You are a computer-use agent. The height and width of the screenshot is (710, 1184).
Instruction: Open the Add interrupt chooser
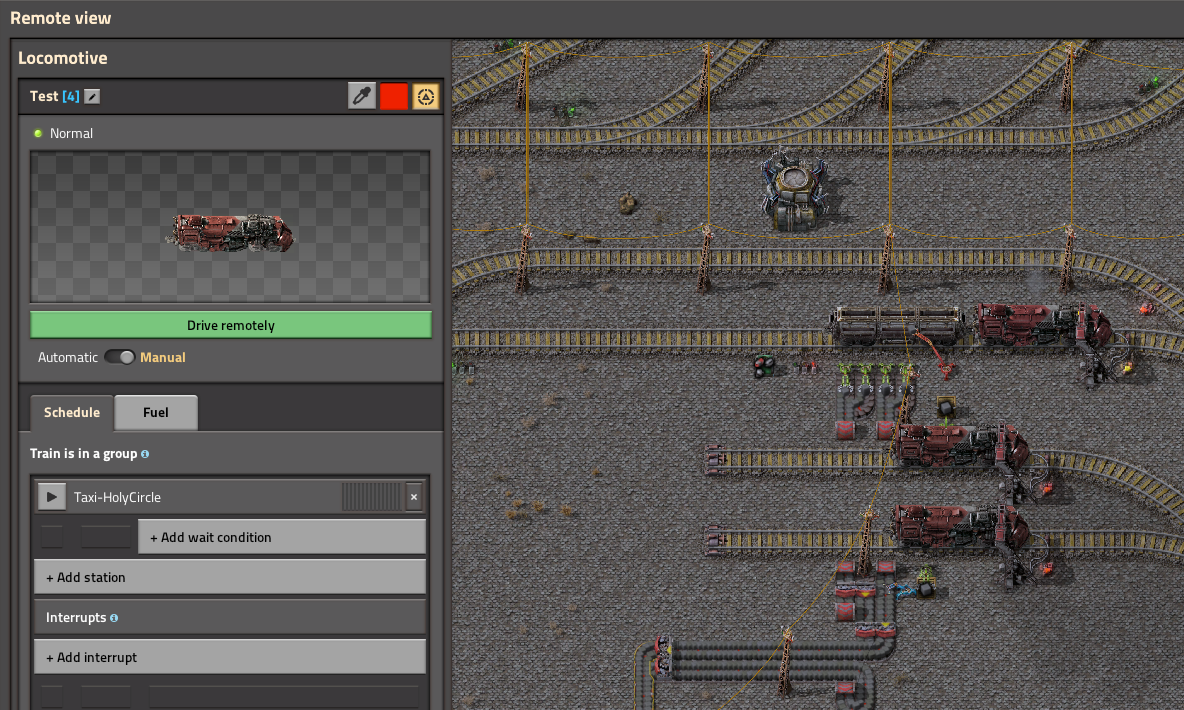(x=230, y=657)
